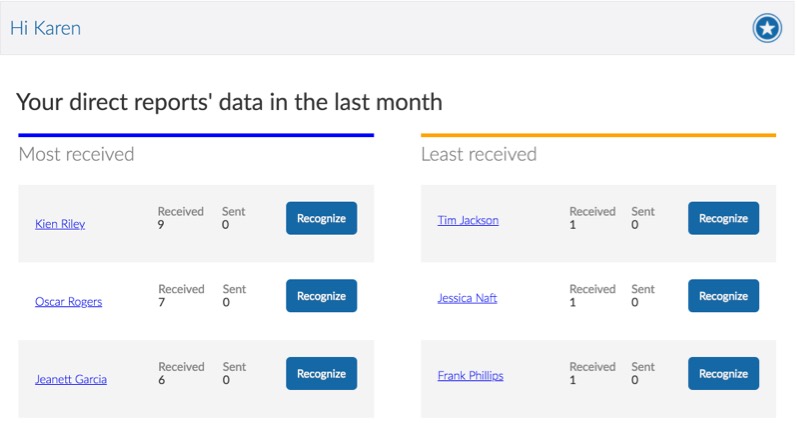Select the "Least received" section heading
Screen dimensions: 797x426
[478, 154]
